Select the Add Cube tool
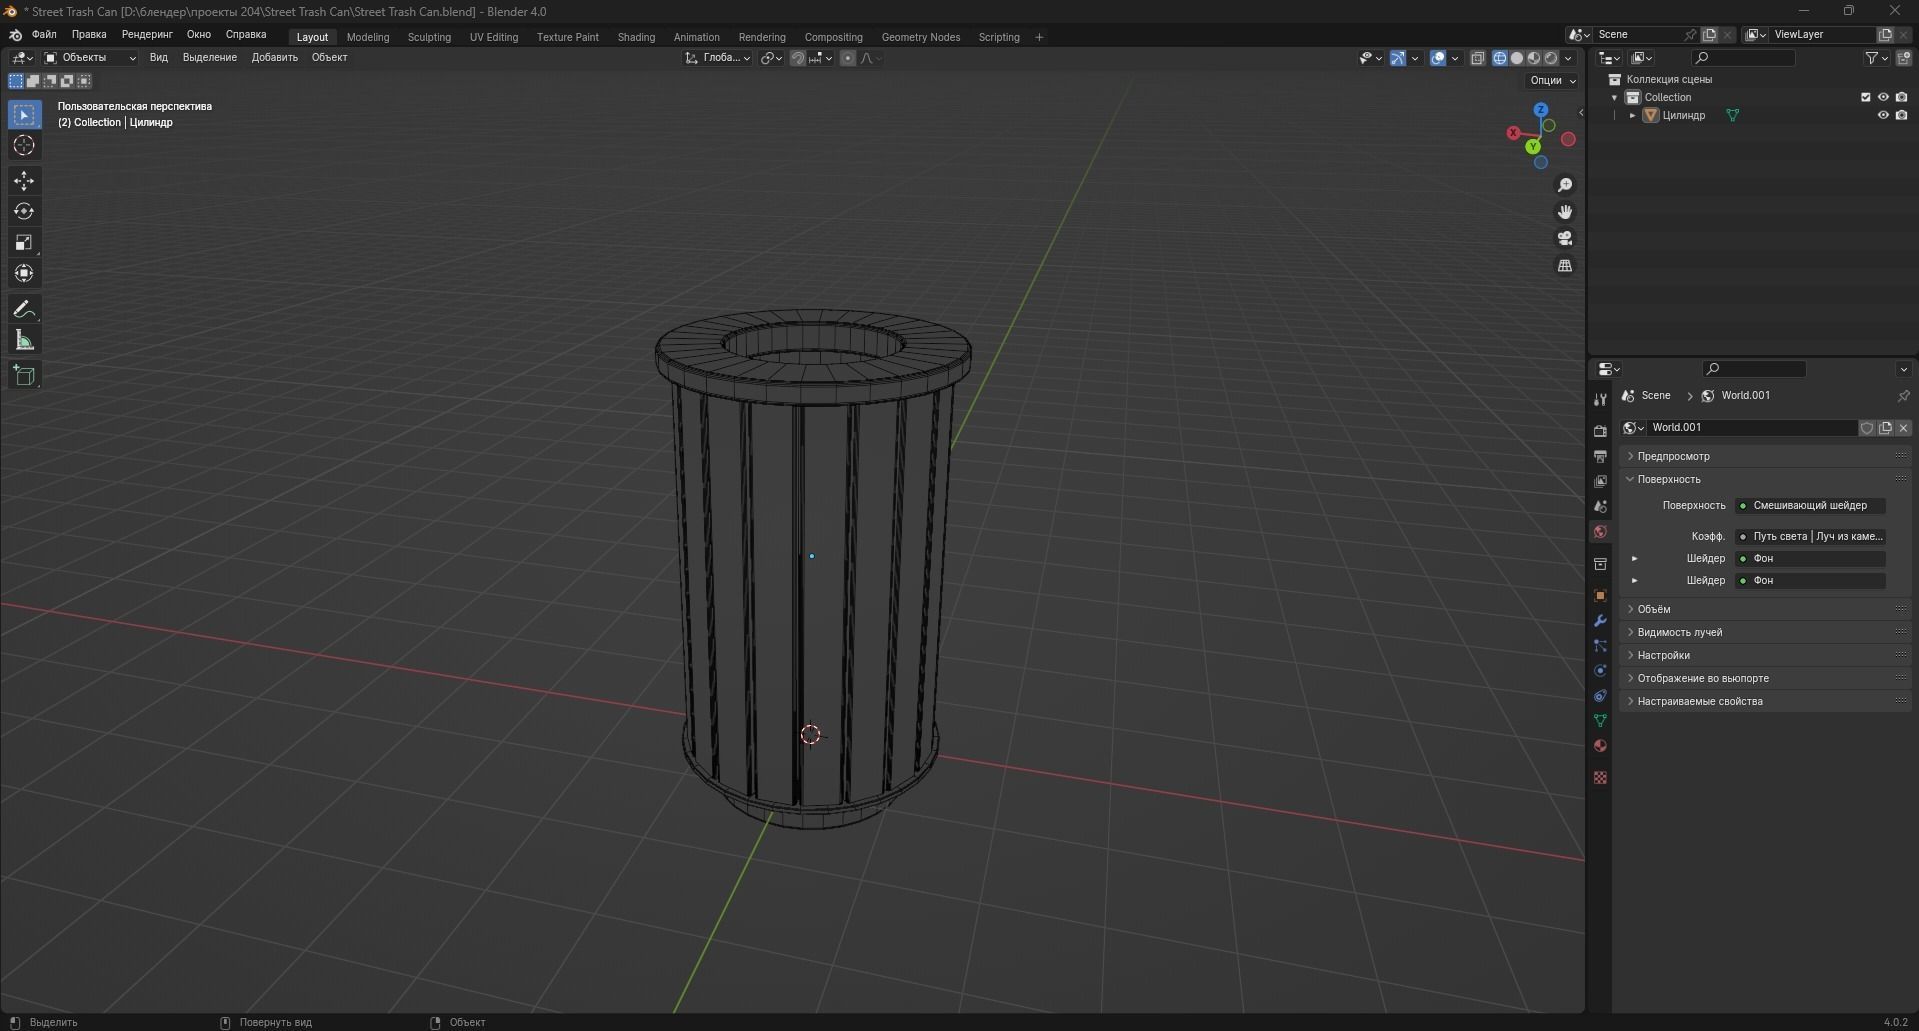1919x1031 pixels. pyautogui.click(x=24, y=376)
